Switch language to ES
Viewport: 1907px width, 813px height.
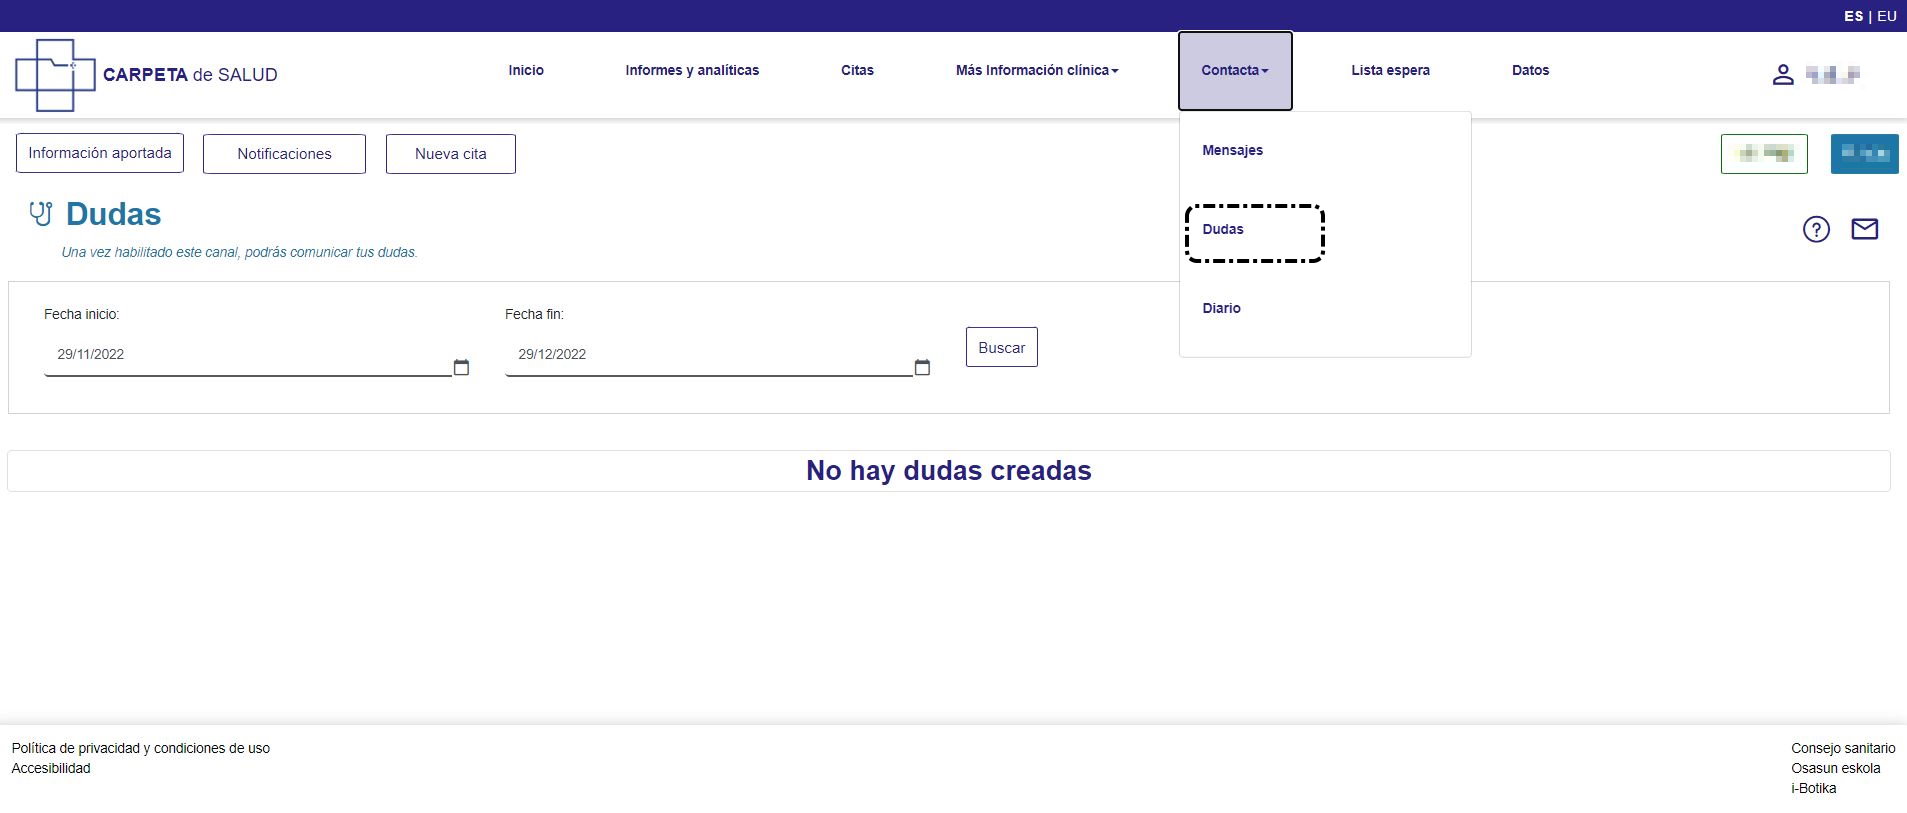click(x=1853, y=16)
